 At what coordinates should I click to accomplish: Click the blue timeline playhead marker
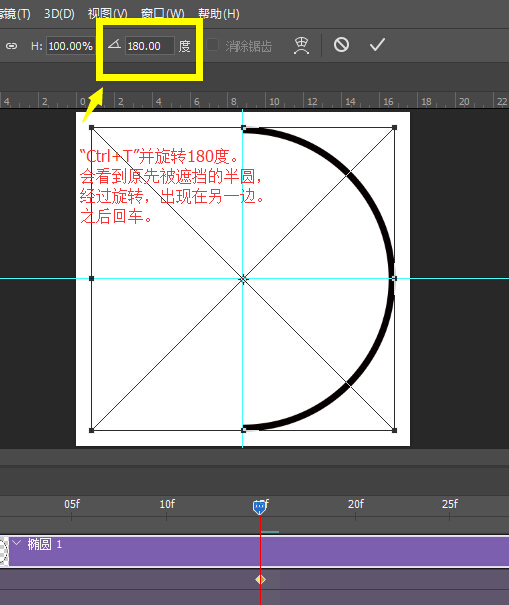point(259,507)
